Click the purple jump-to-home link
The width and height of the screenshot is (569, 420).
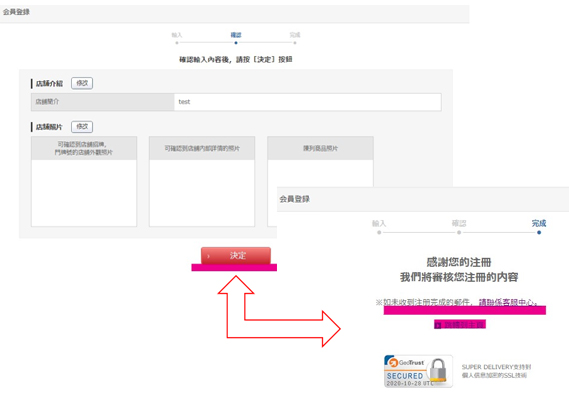pyautogui.click(x=460, y=324)
